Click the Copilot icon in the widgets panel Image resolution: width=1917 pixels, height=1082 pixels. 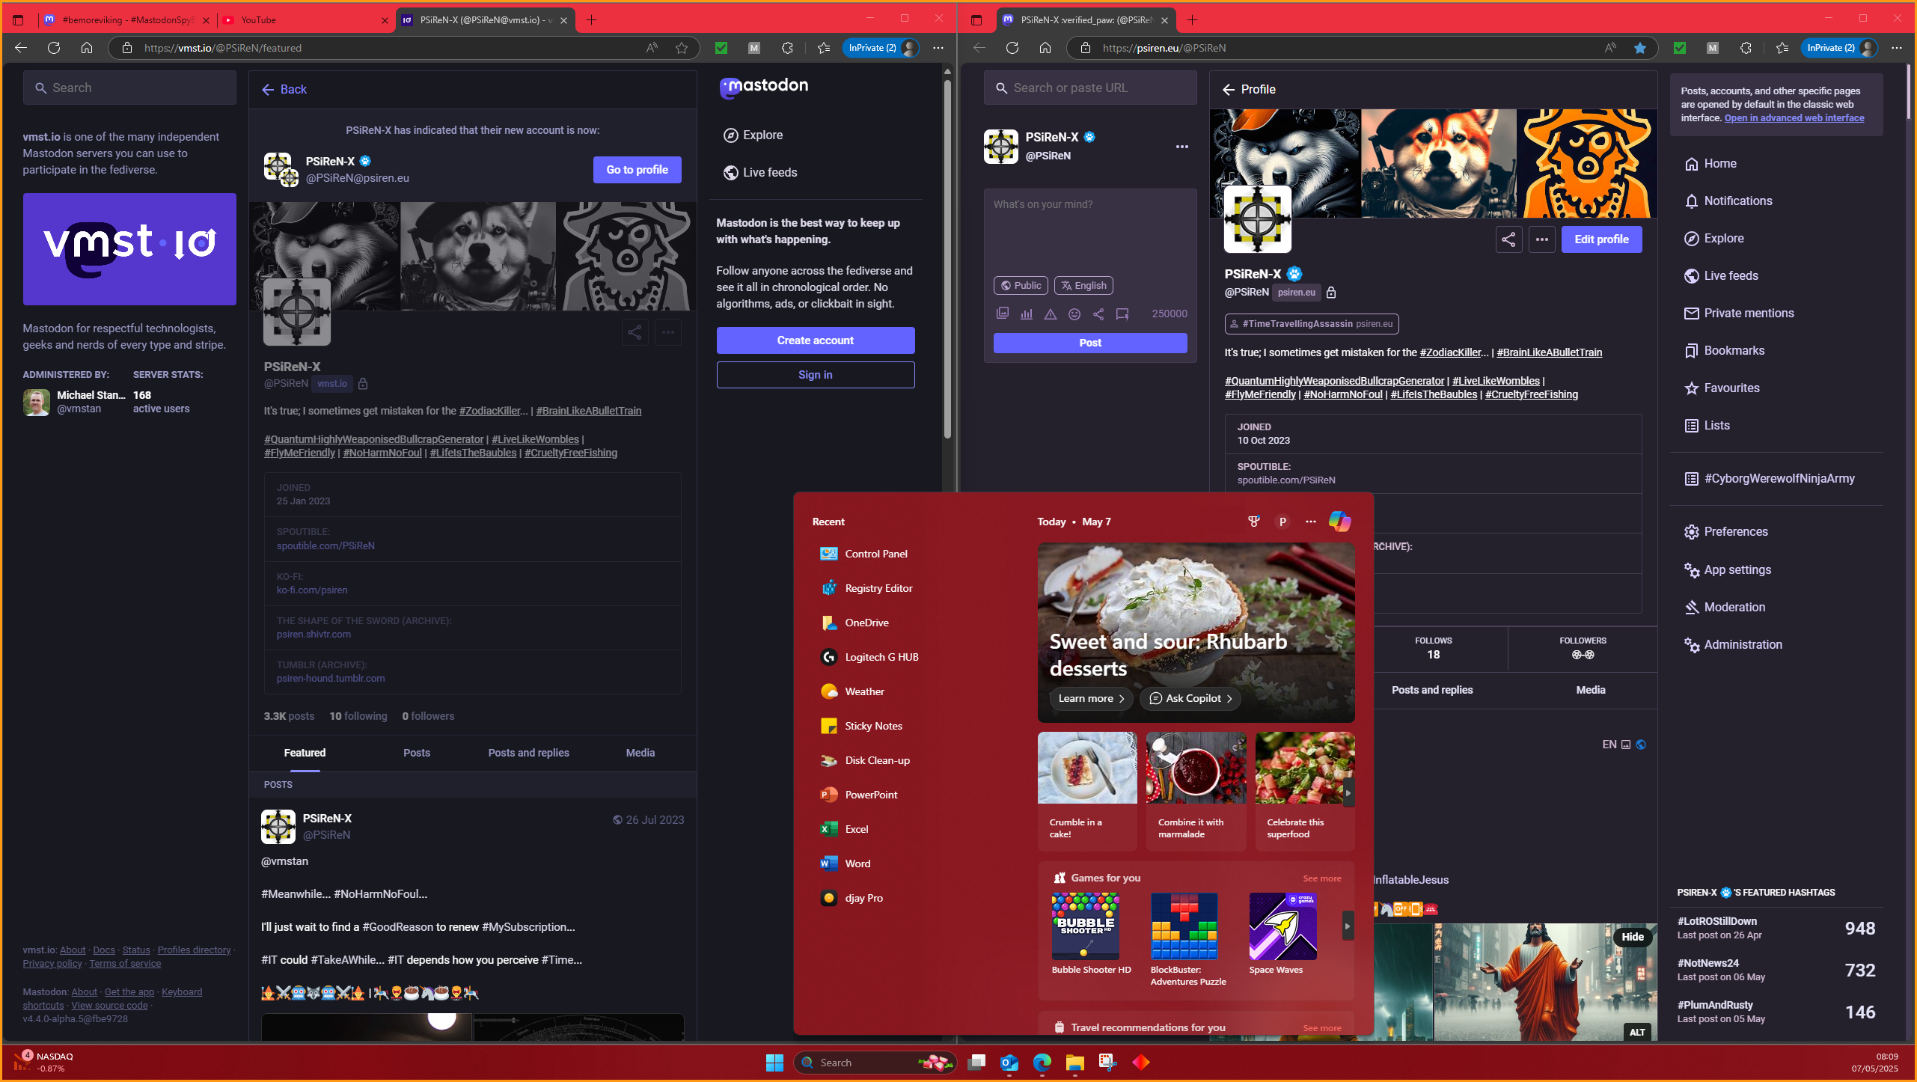(x=1340, y=521)
